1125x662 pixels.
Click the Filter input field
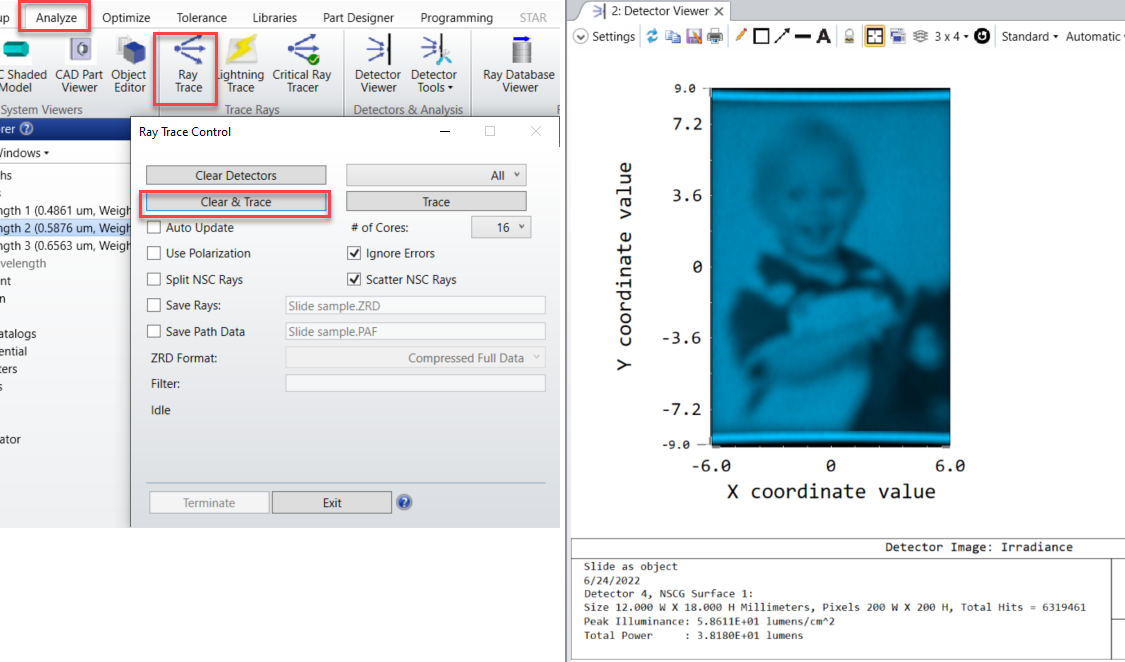click(415, 384)
